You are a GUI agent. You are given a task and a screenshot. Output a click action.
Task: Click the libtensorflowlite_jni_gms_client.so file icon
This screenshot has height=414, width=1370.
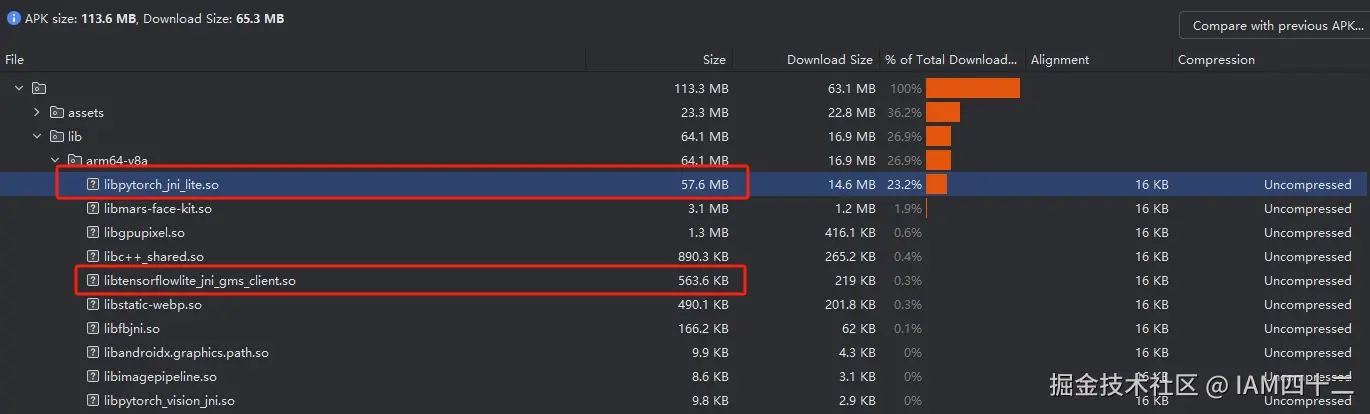point(93,281)
